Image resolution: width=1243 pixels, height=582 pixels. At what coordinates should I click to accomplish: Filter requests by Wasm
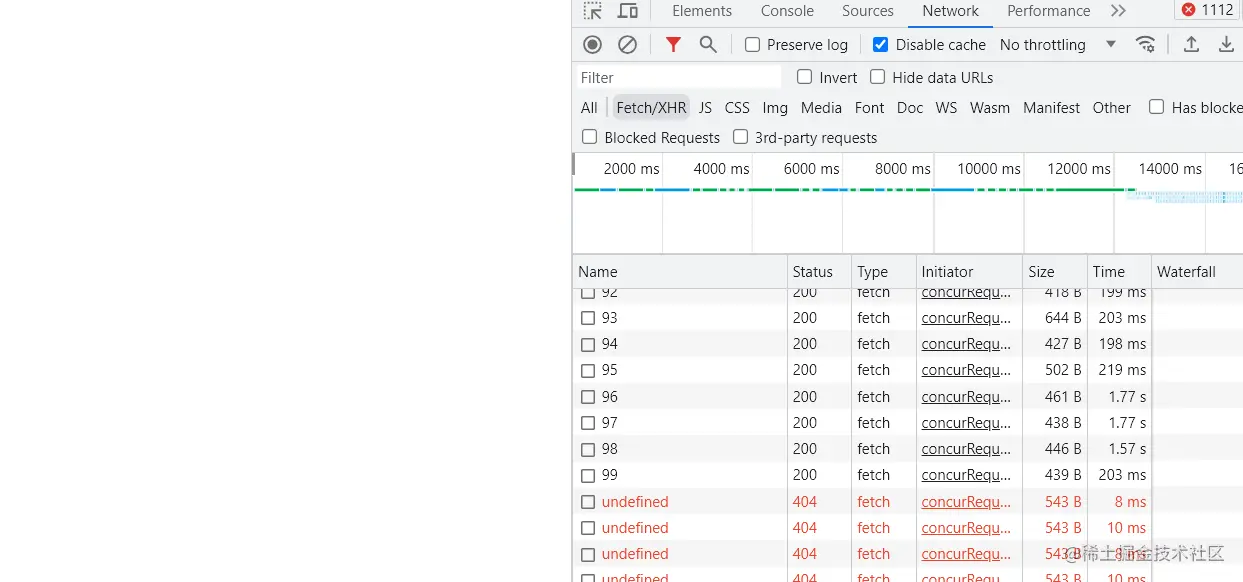coord(990,108)
